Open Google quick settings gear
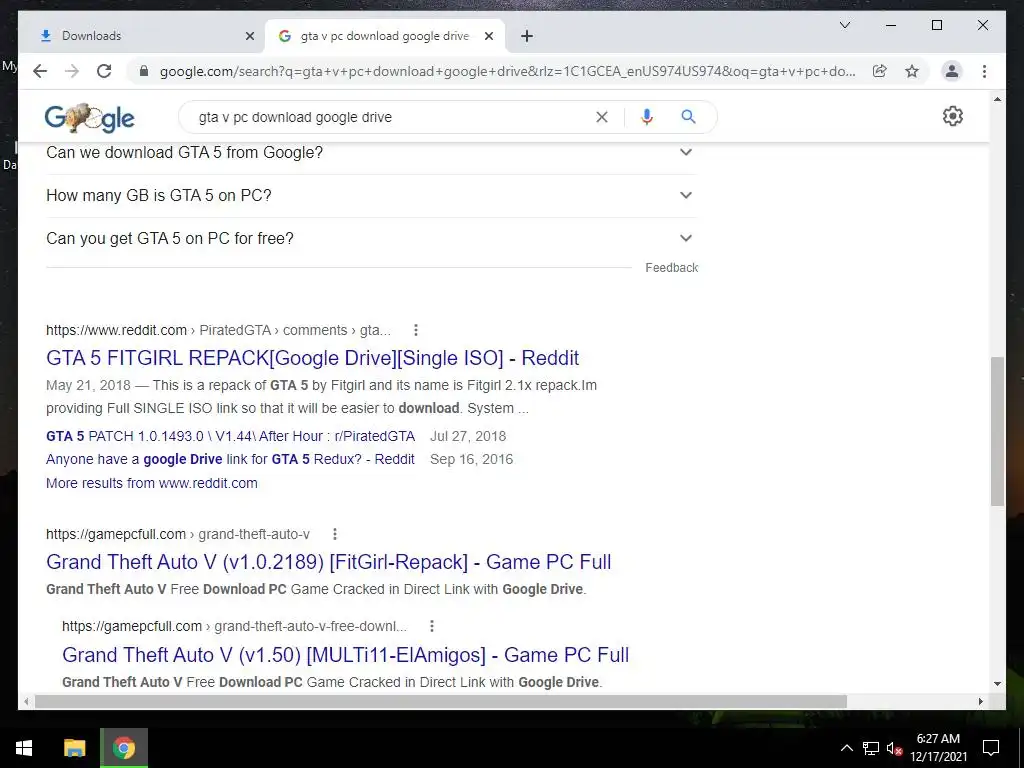The width and height of the screenshot is (1024, 768). click(953, 116)
